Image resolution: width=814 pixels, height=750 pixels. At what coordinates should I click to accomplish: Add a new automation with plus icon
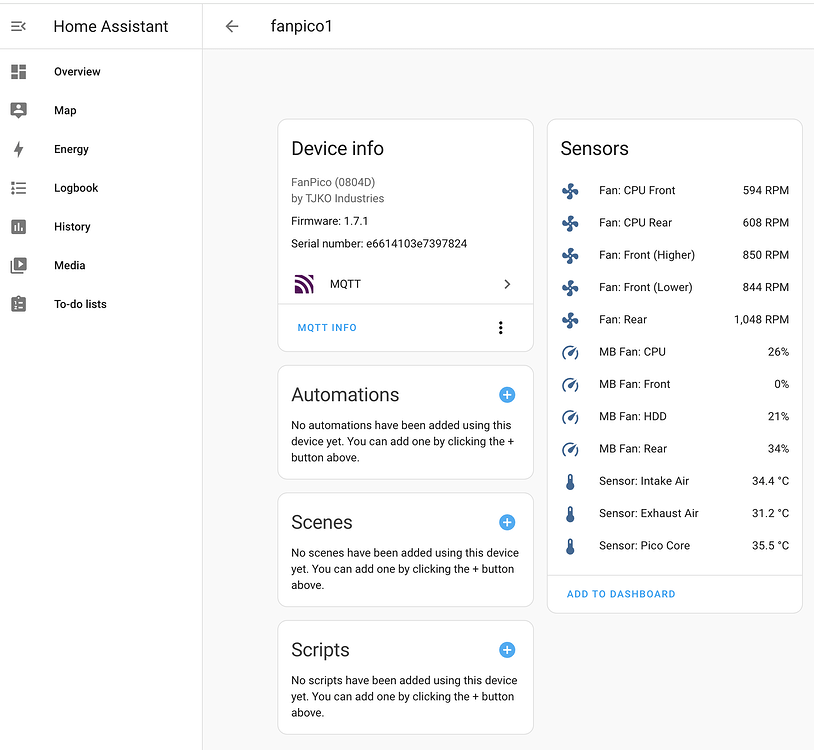[507, 395]
